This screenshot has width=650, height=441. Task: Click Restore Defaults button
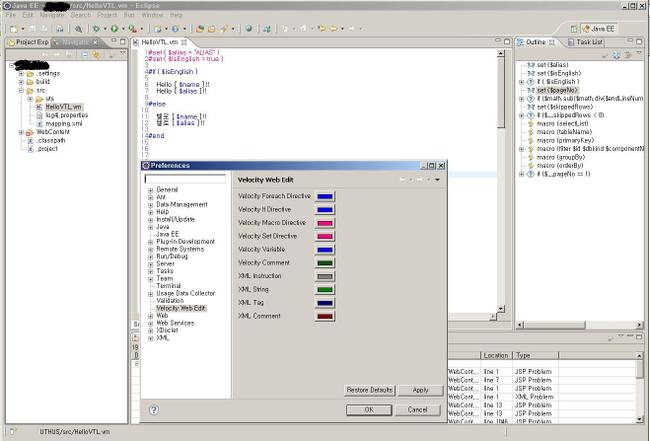pyautogui.click(x=369, y=390)
